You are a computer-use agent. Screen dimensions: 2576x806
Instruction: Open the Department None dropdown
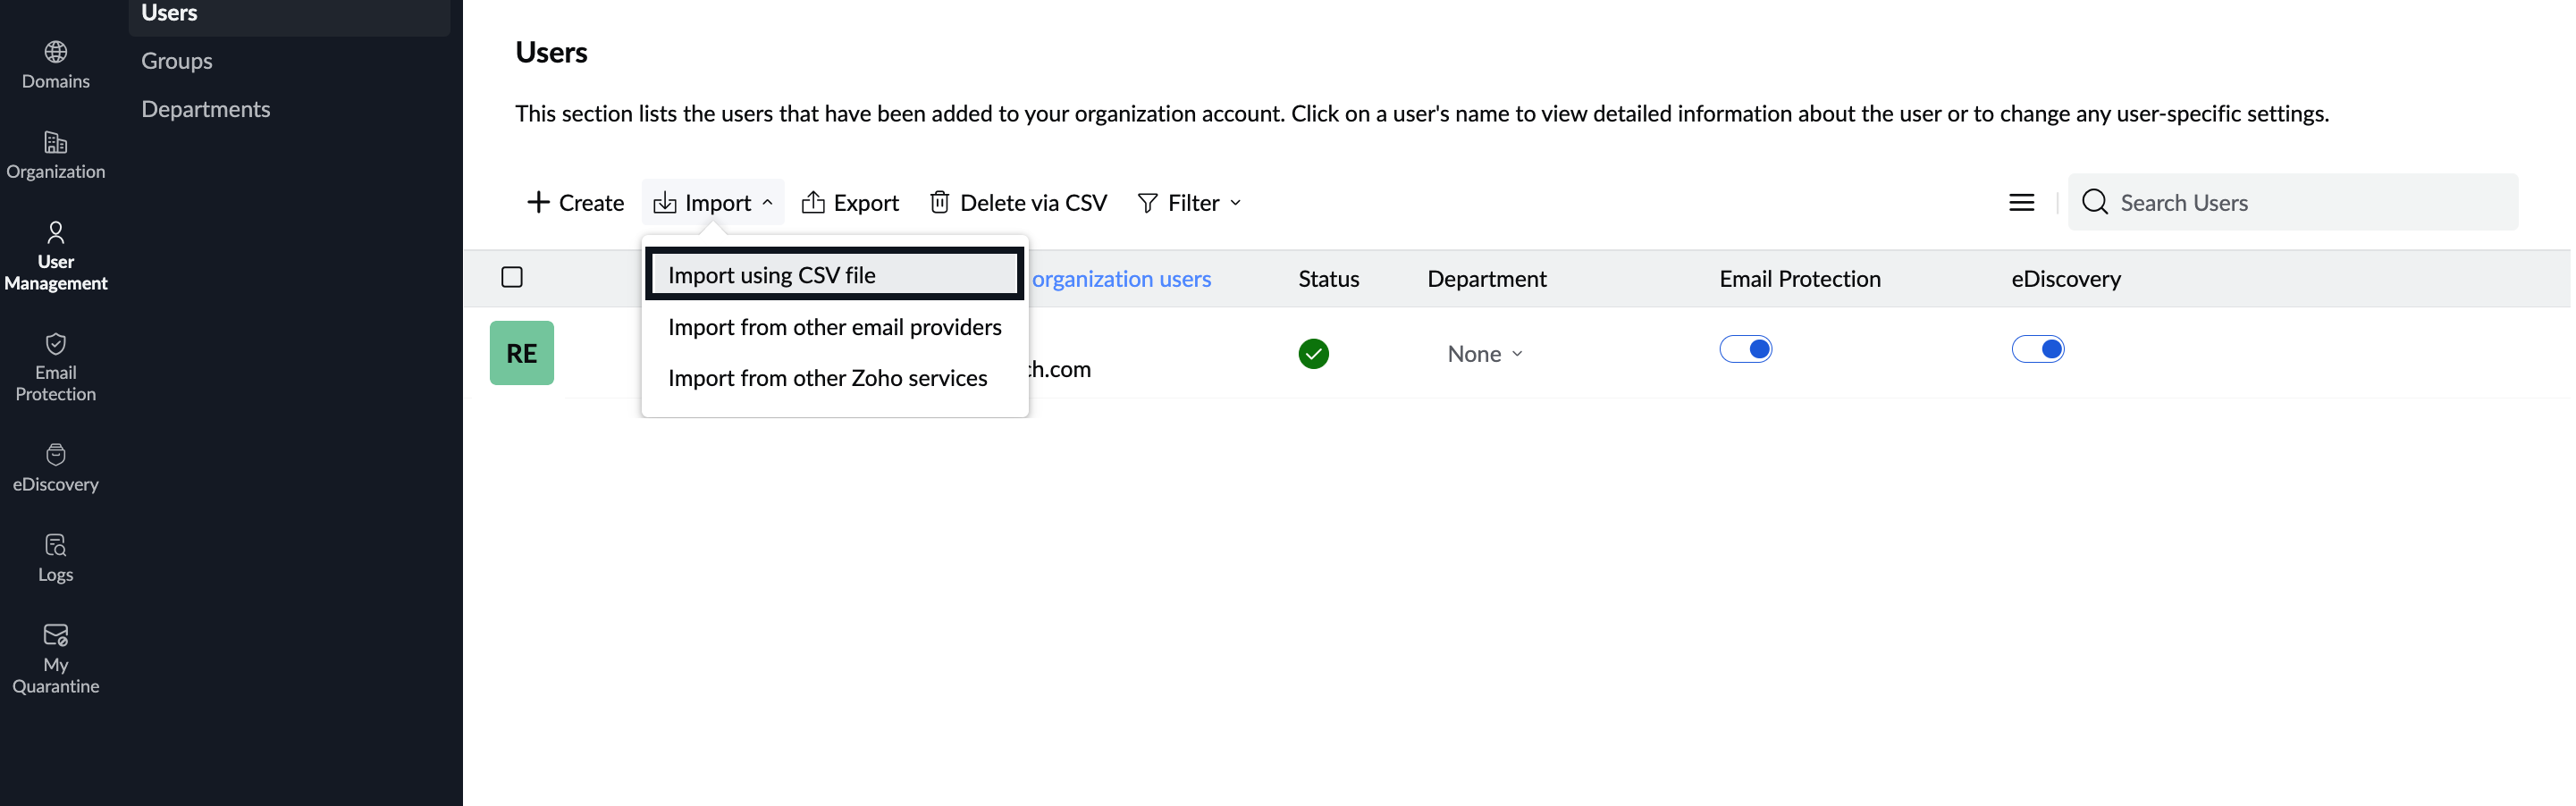coord(1484,354)
